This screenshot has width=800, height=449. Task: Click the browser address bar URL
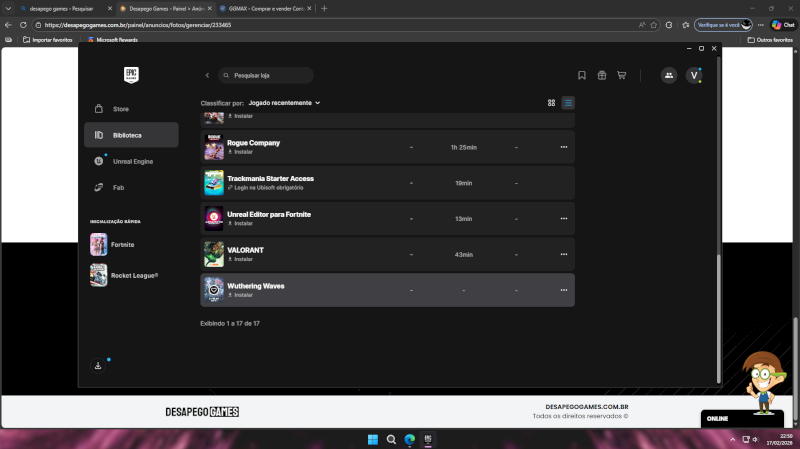coord(138,25)
